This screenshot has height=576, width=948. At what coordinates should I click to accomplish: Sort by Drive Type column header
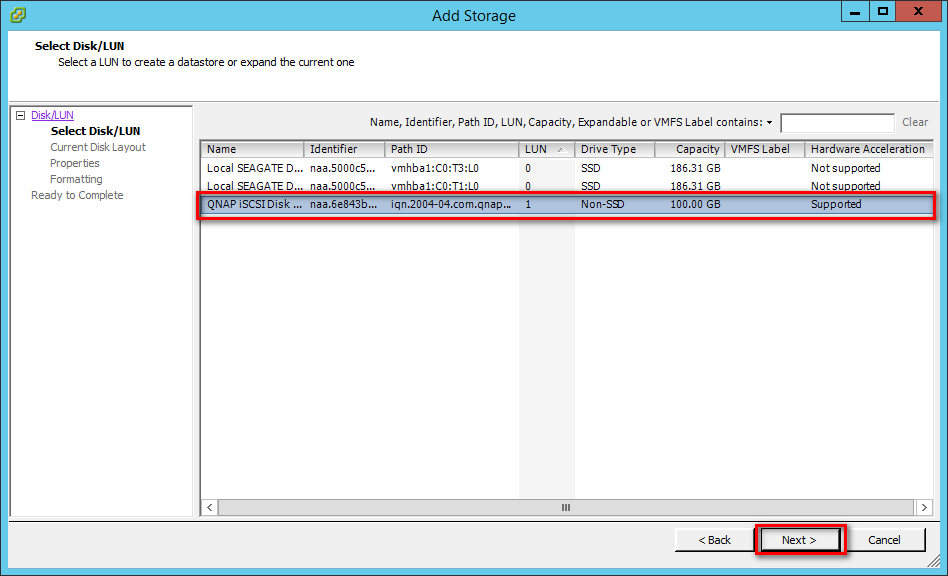[614, 149]
